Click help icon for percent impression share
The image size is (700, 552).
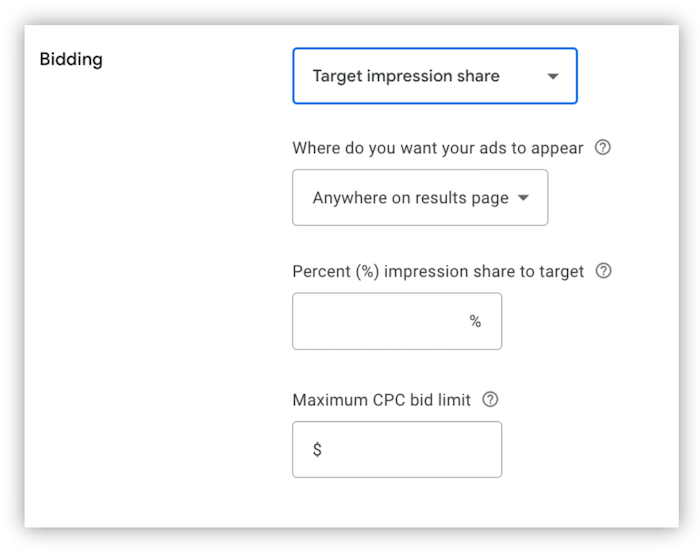click(603, 271)
